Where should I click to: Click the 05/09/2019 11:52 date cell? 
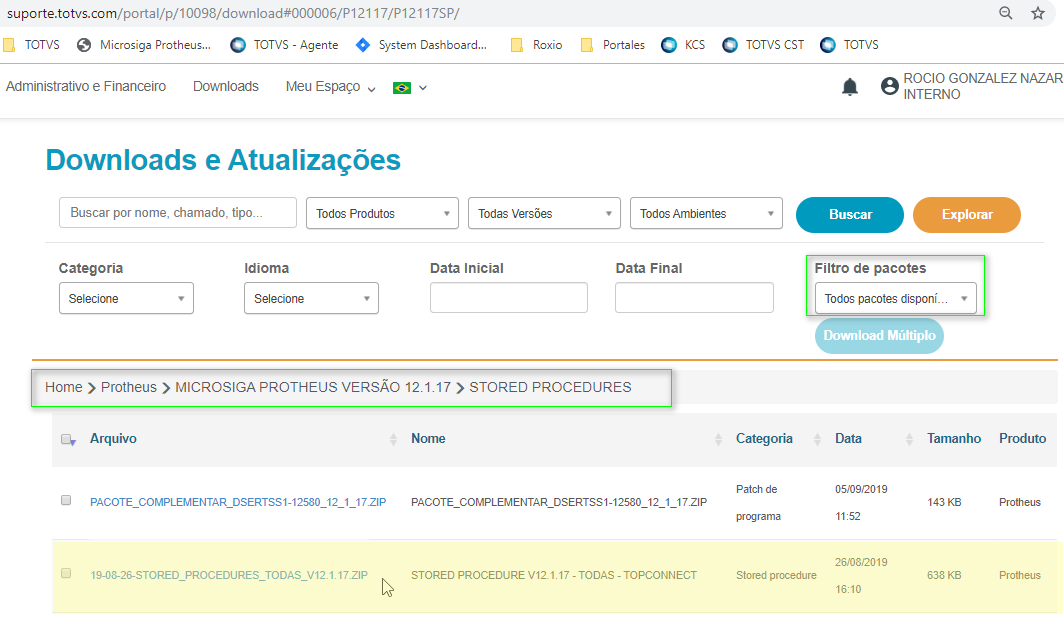pyautogui.click(x=861, y=503)
